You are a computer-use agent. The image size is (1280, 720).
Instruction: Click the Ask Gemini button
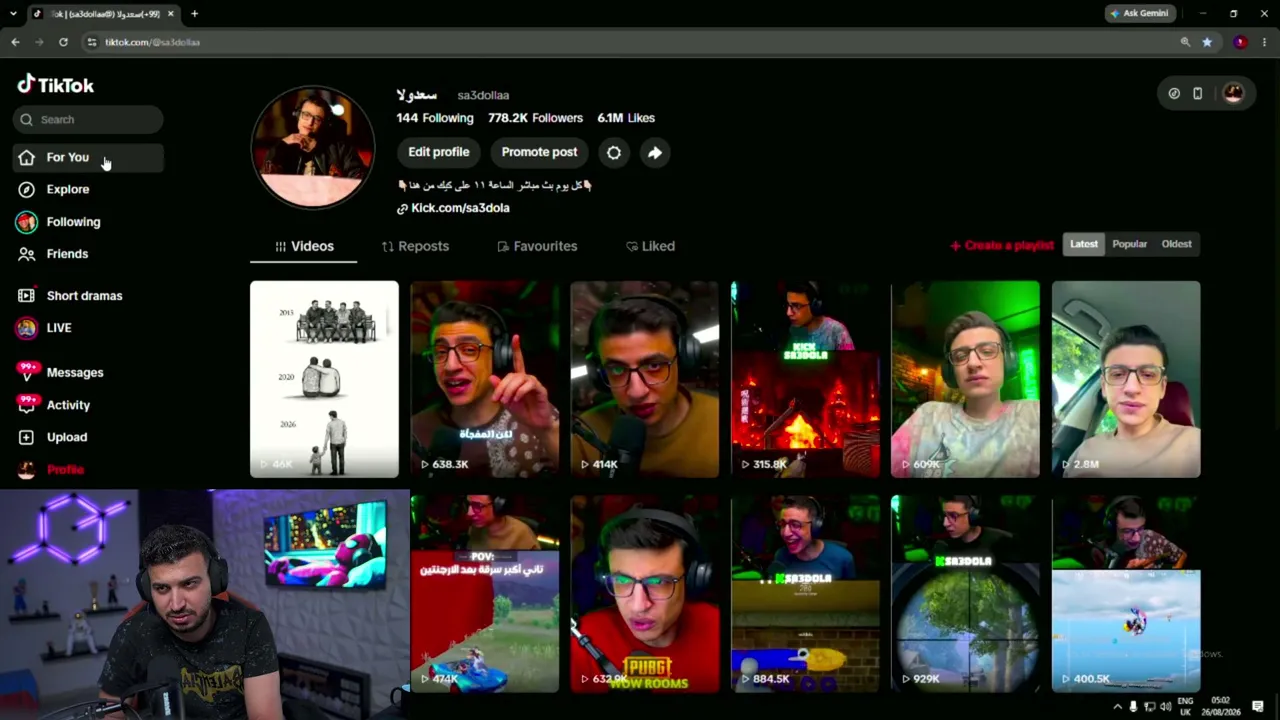coord(1139,13)
